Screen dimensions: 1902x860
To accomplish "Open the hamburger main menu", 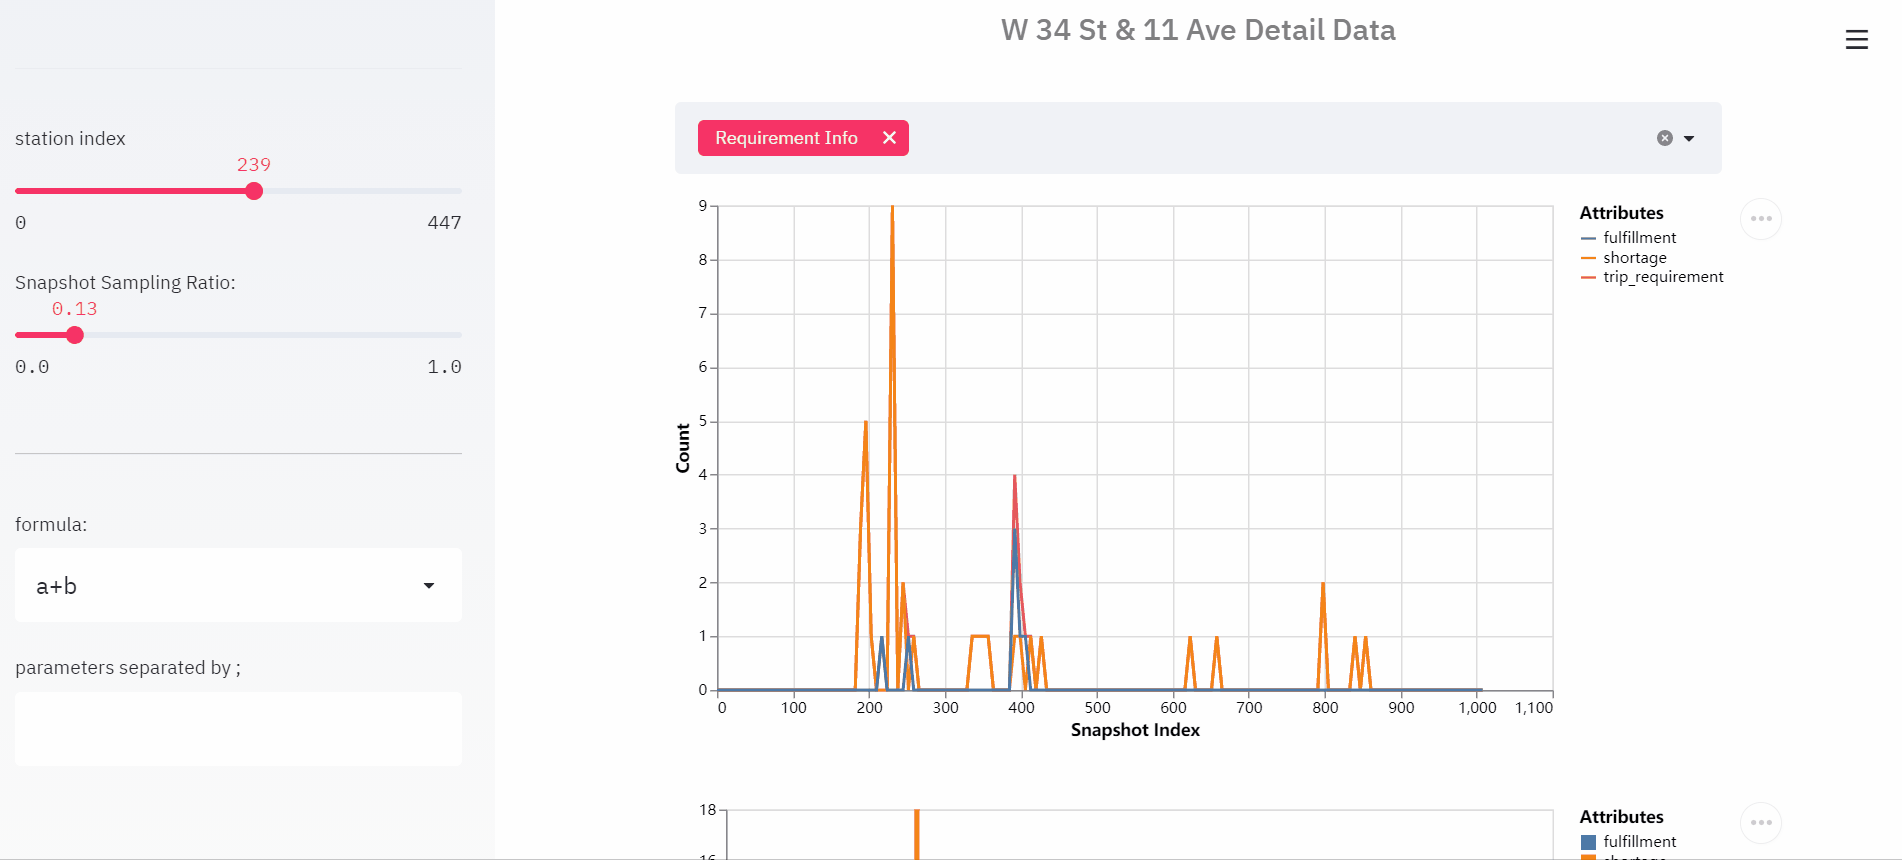I will point(1856,39).
